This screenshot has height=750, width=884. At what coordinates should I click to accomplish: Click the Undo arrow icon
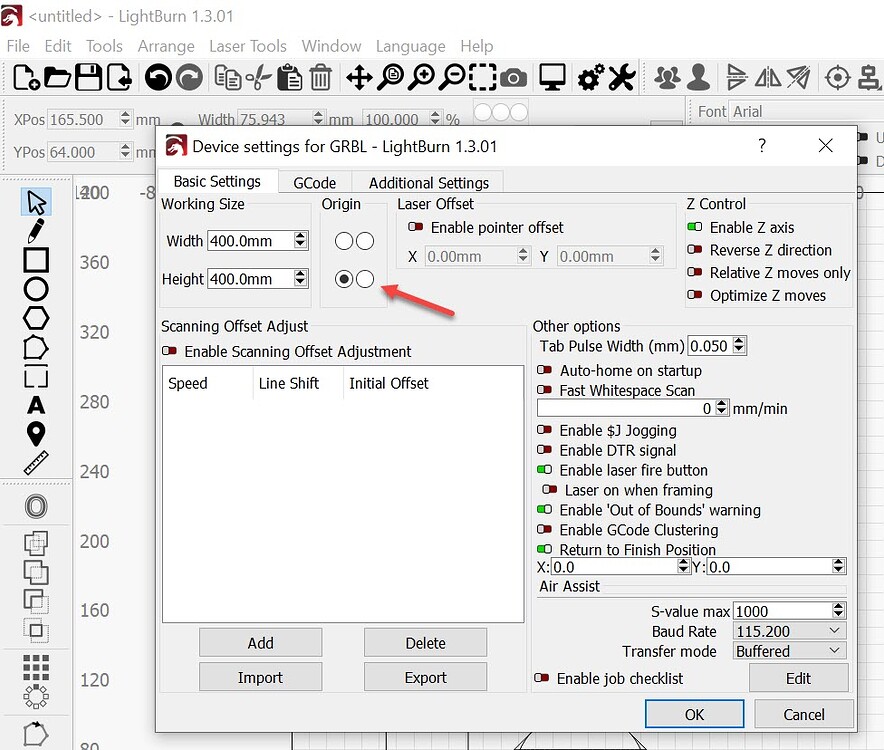pyautogui.click(x=157, y=77)
